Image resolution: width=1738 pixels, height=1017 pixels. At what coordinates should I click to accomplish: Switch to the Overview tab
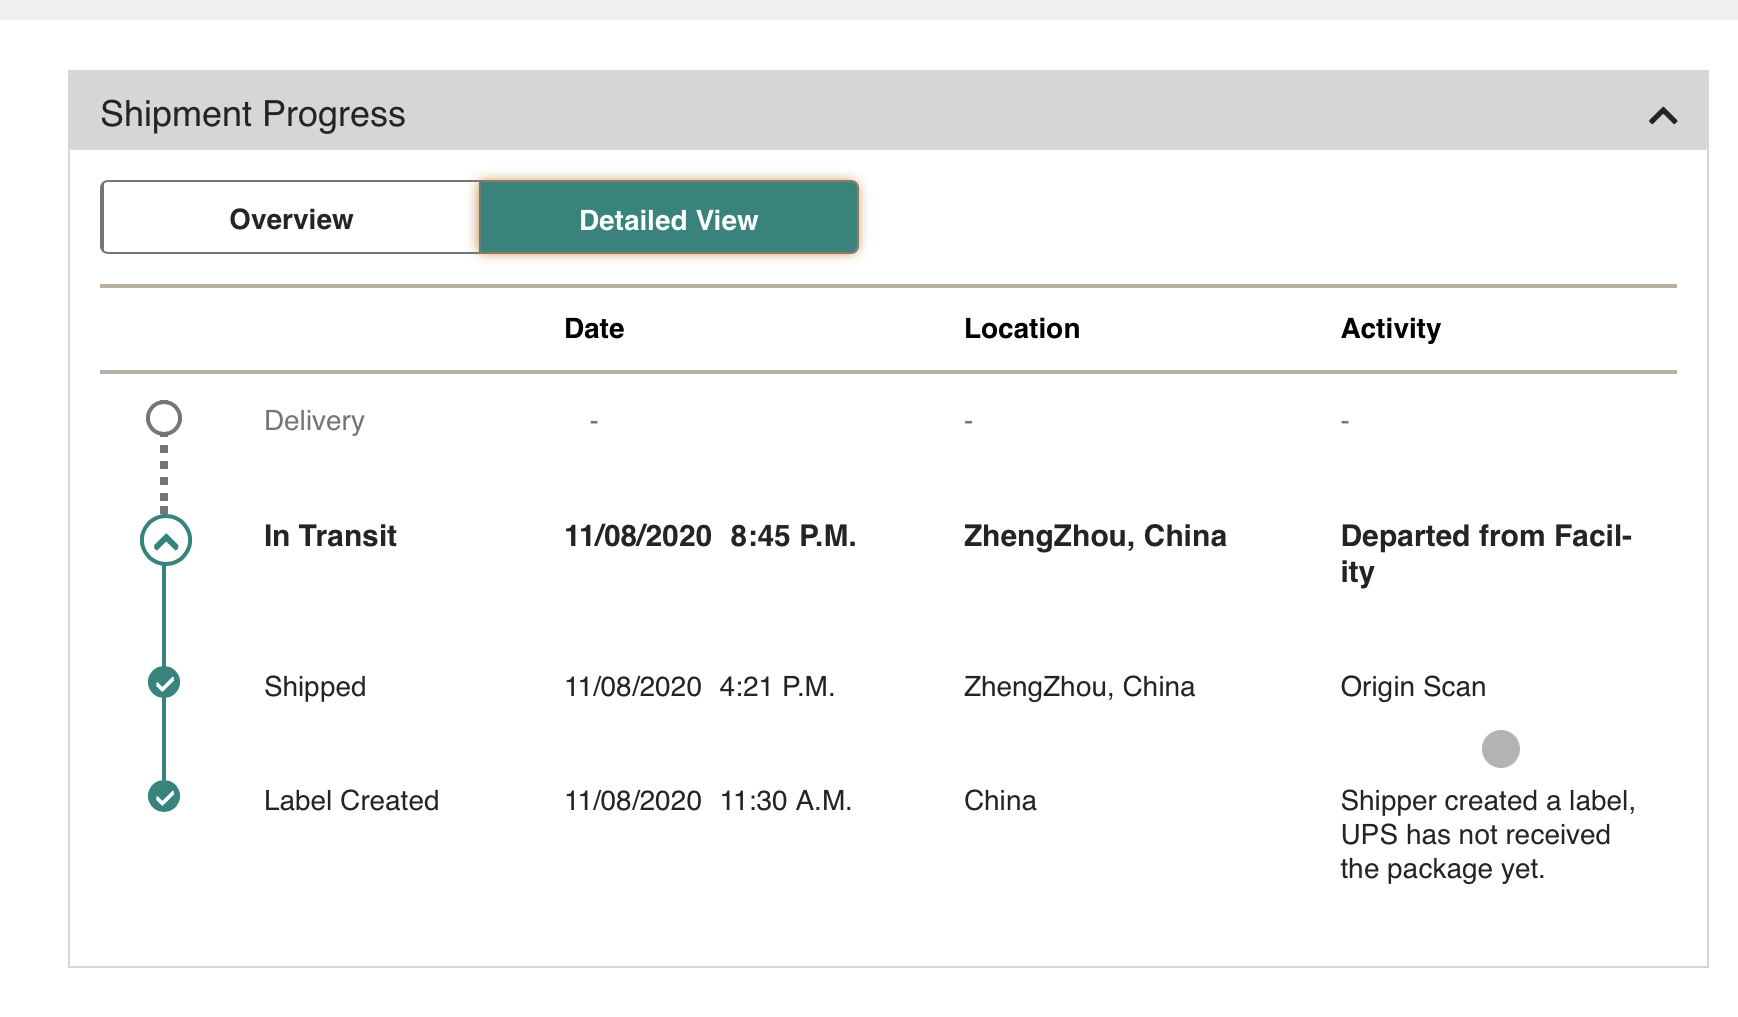coord(291,219)
